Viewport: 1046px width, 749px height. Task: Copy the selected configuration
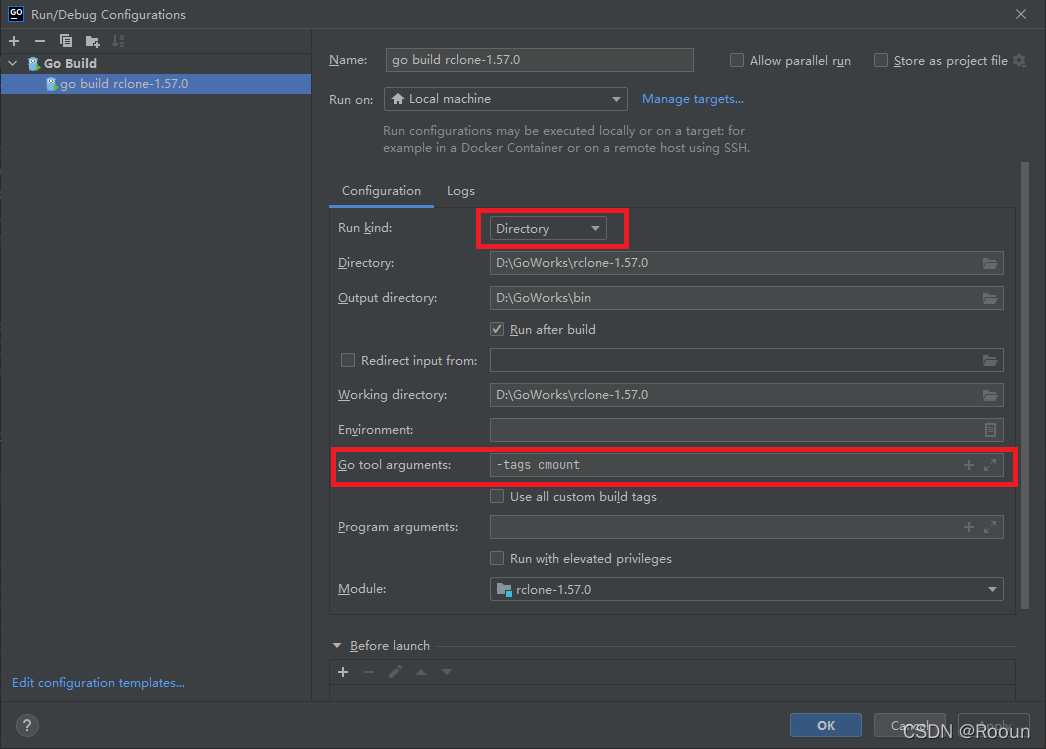[x=65, y=41]
